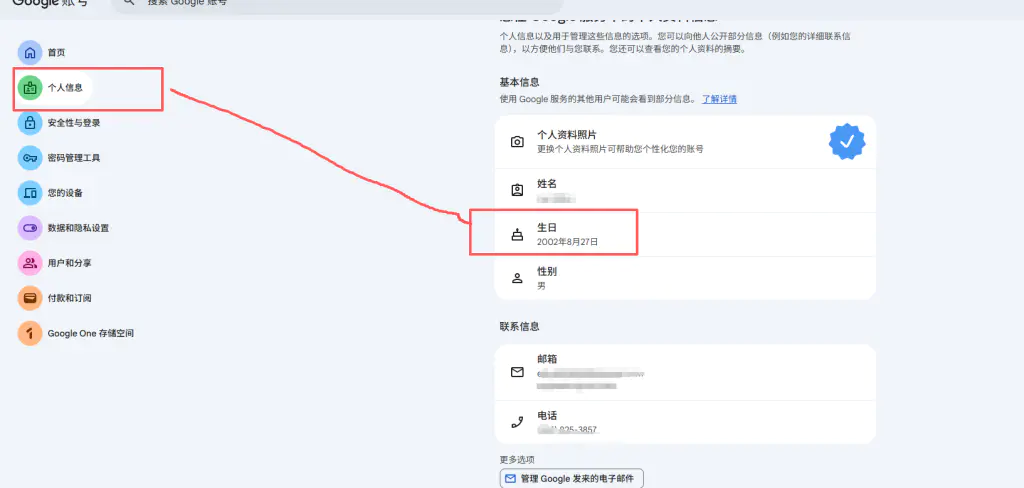Viewport: 1024px width, 488px height.
Task: Click the 密码管理工具 key icon
Action: [30, 158]
